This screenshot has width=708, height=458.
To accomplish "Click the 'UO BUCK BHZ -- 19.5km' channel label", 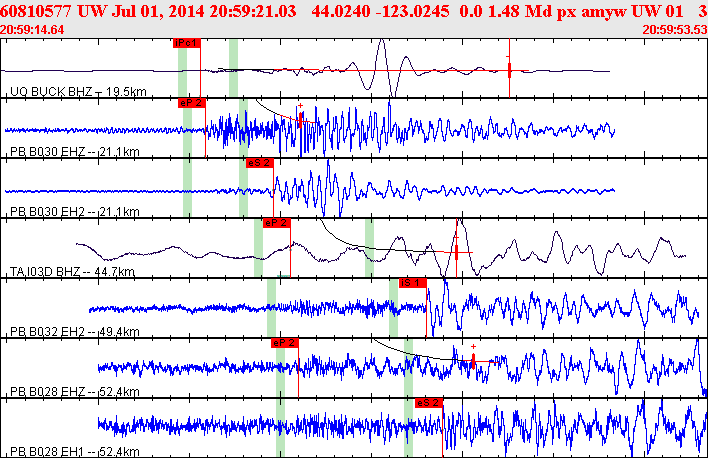I will point(78,92).
